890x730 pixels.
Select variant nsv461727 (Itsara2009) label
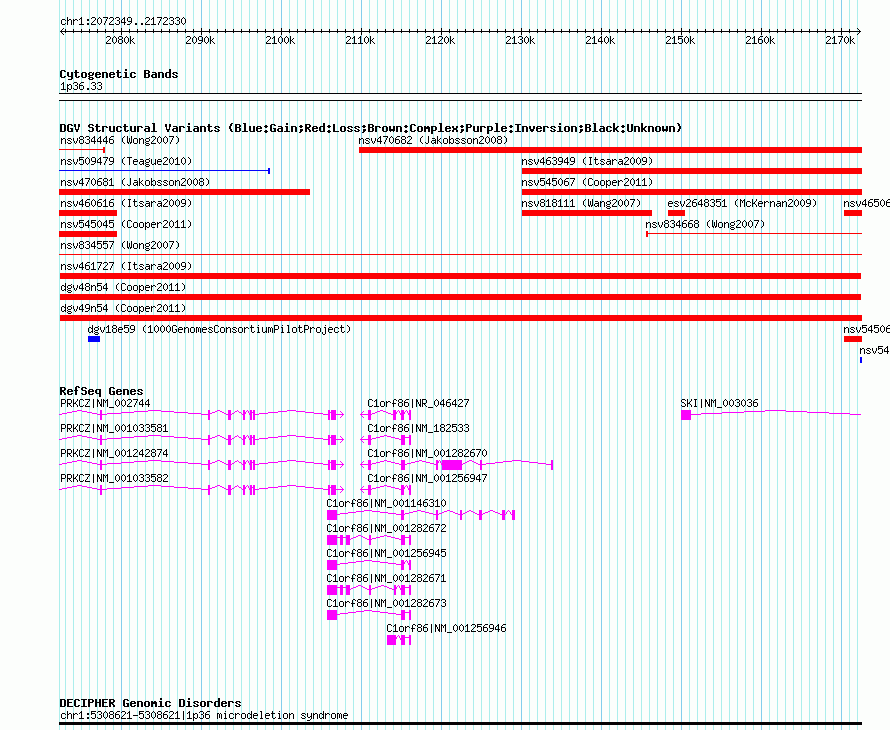pyautogui.click(x=126, y=266)
